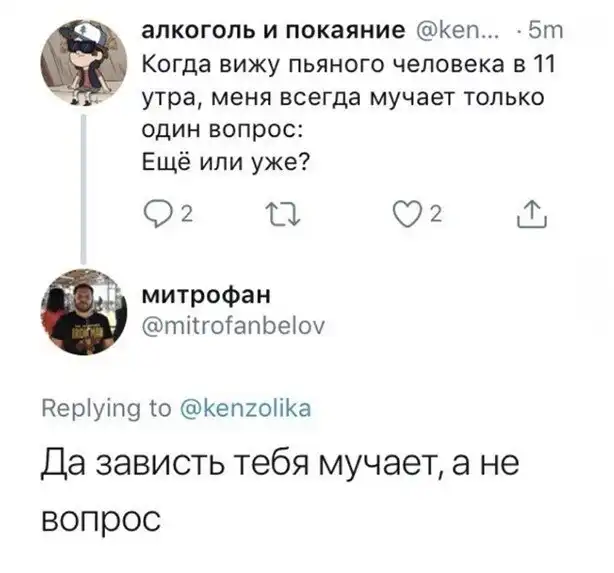Open the display name "митрофан"
Image resolution: width=614 pixels, height=573 pixels.
pyautogui.click(x=207, y=296)
